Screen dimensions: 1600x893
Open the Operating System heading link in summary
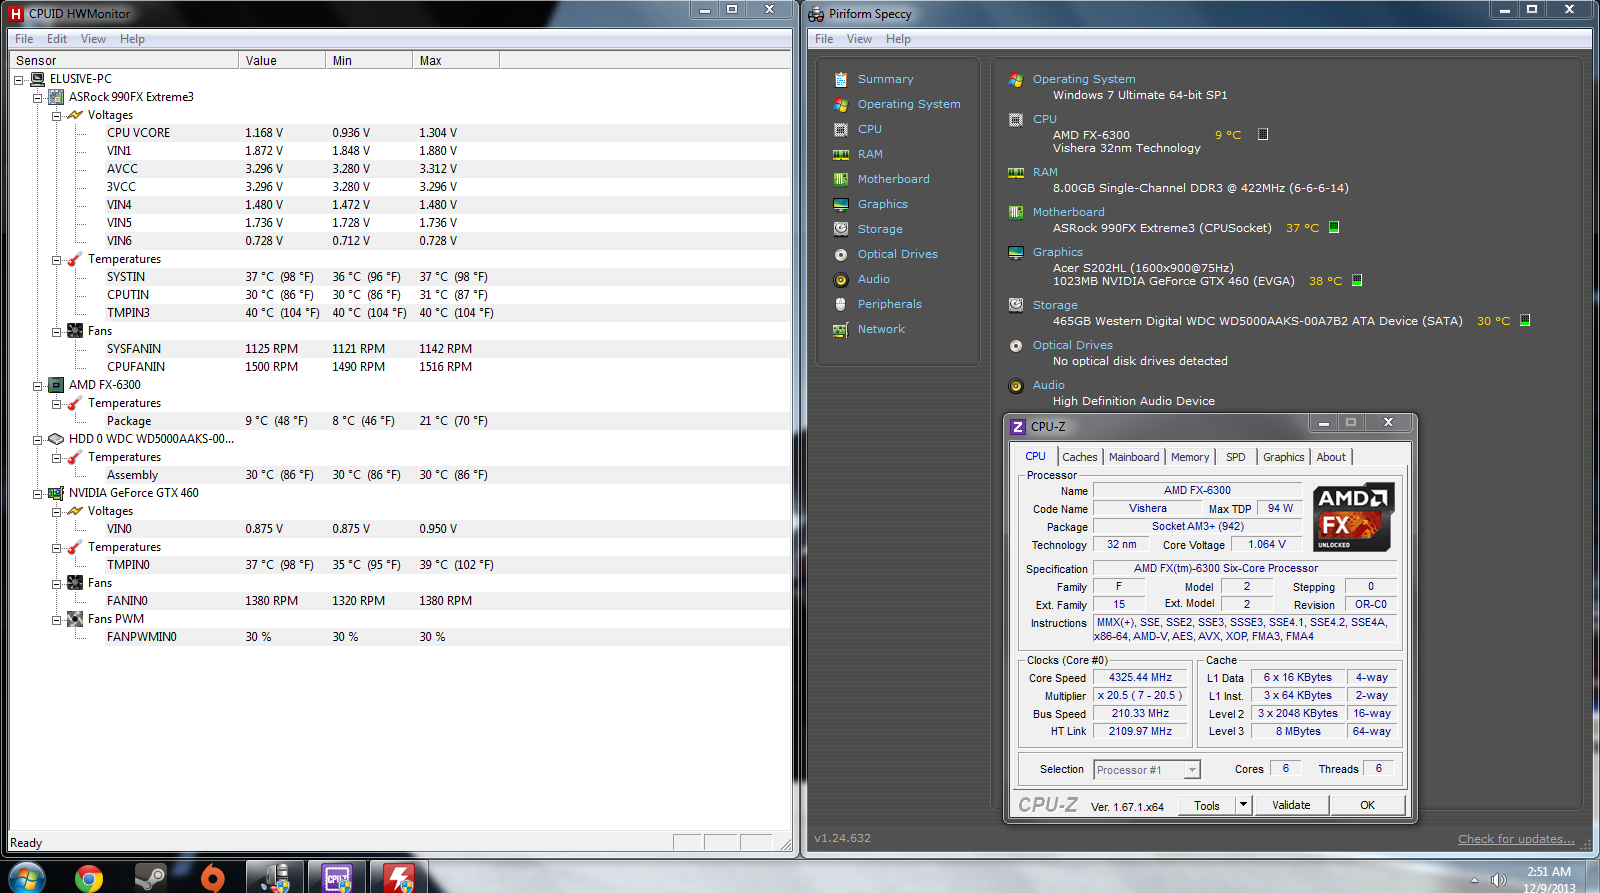(1084, 79)
